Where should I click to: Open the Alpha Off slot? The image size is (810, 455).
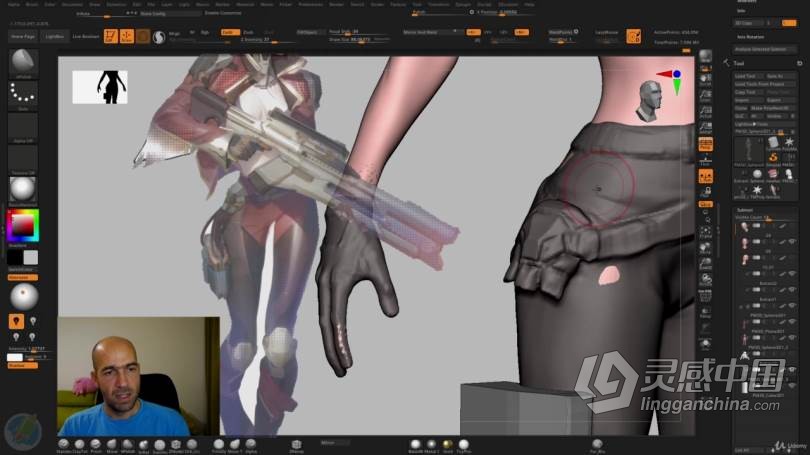23,127
